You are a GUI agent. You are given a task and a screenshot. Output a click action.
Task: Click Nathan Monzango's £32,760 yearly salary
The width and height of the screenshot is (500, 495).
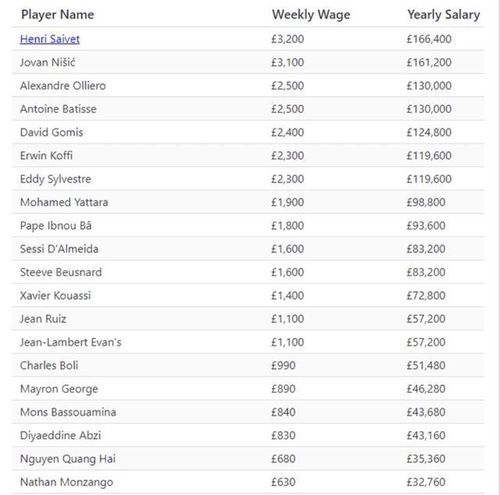pos(426,482)
